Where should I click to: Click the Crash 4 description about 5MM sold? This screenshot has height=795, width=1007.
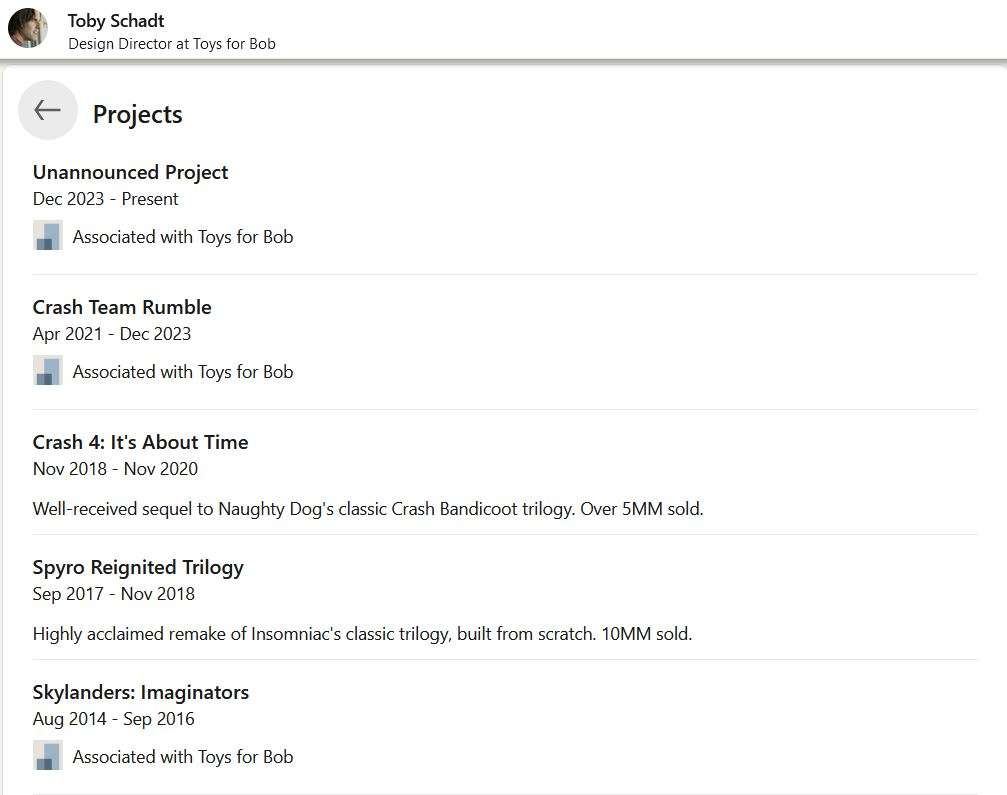(x=368, y=509)
